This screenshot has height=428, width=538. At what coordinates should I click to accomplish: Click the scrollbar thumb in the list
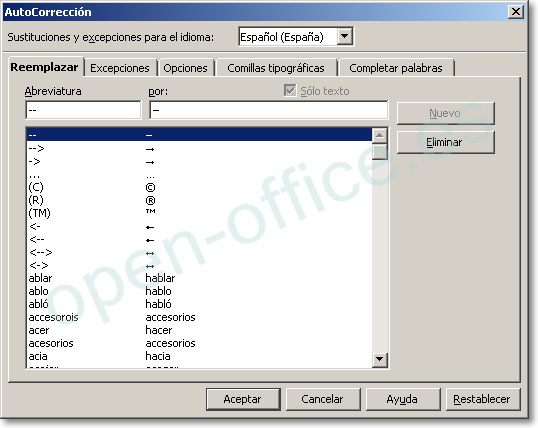(379, 152)
